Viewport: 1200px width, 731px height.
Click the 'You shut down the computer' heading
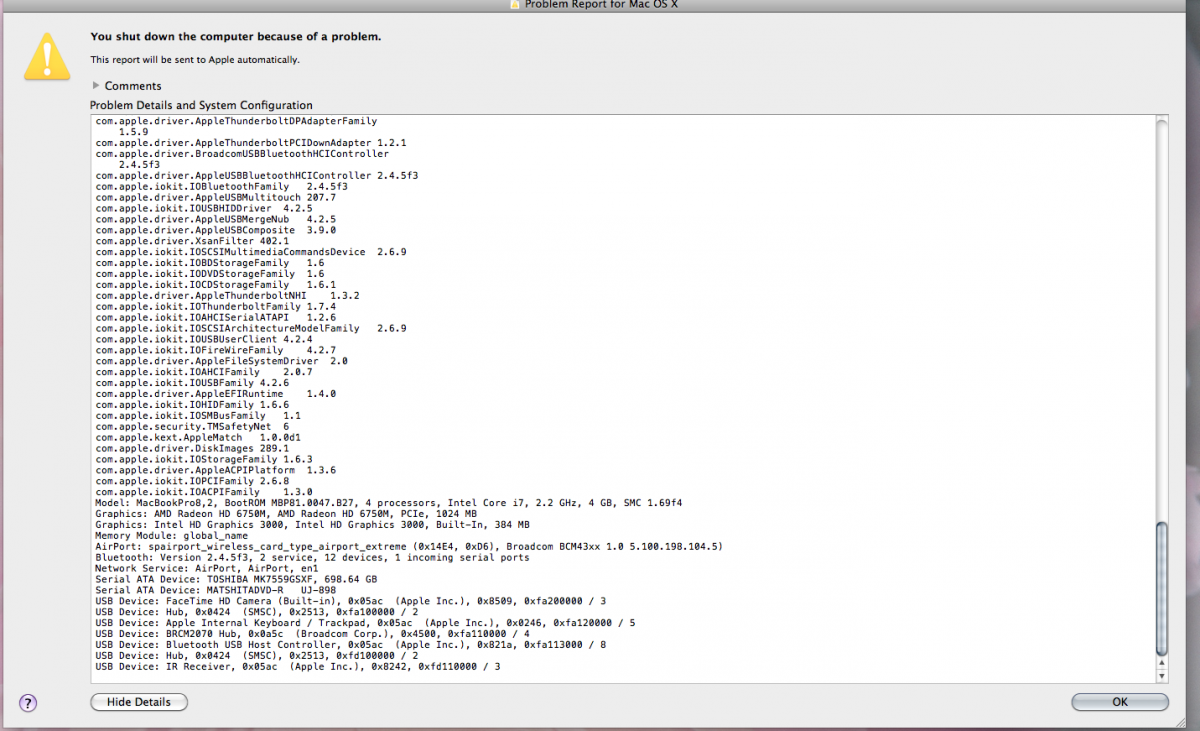pos(235,37)
